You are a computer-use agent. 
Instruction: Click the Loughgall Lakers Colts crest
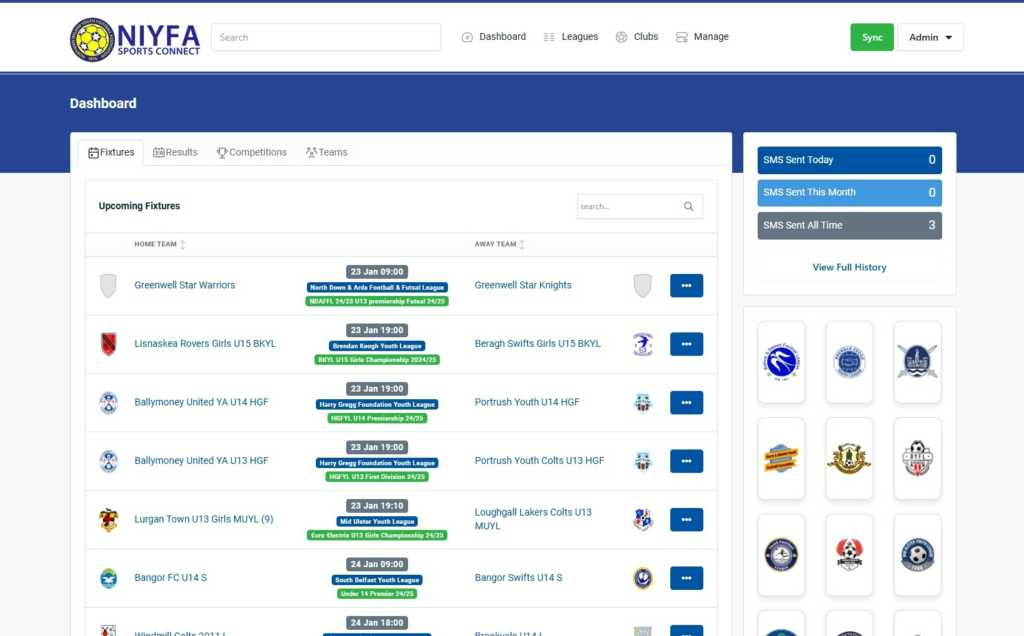click(x=643, y=520)
